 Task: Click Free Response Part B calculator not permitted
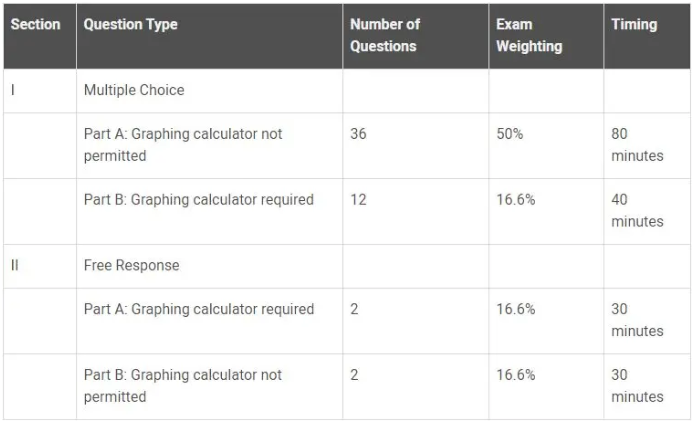(183, 386)
